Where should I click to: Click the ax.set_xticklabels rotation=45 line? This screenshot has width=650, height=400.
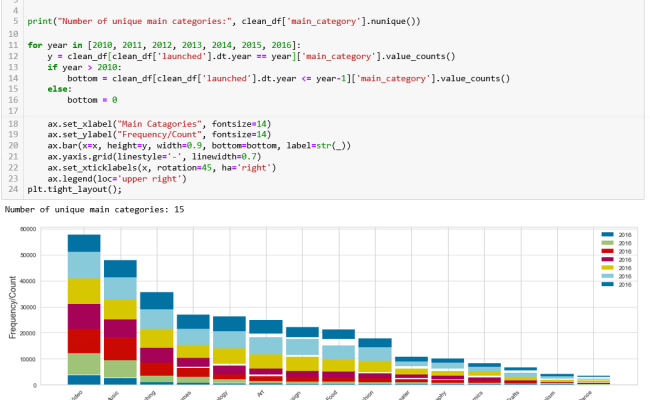(162, 168)
